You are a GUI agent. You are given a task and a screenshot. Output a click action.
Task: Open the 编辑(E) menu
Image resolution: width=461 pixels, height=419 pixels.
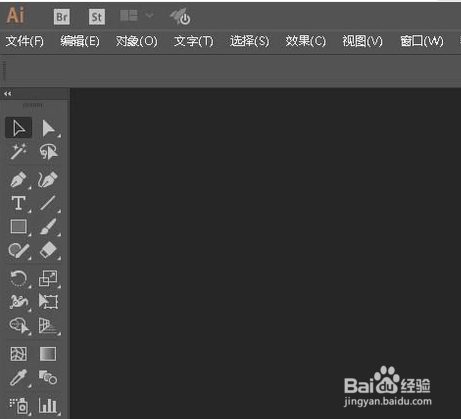click(80, 41)
